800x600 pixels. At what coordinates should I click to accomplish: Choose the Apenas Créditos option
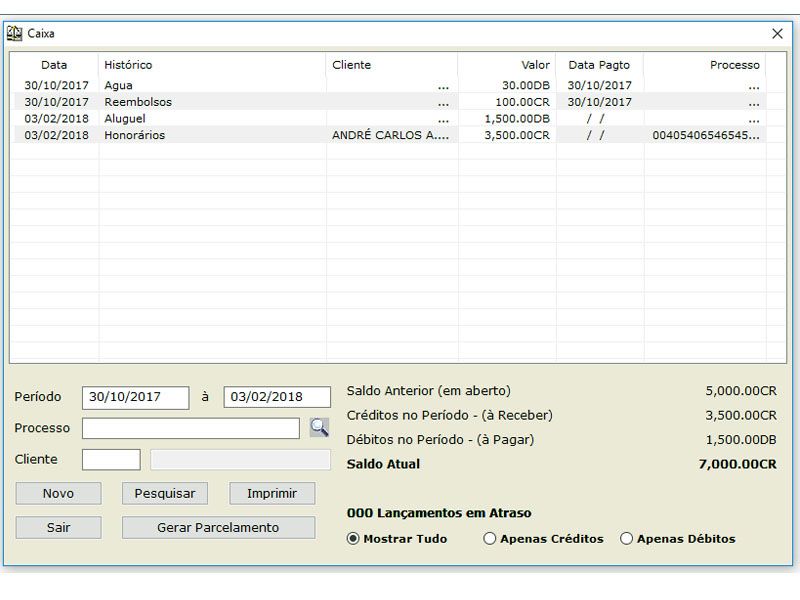(490, 539)
